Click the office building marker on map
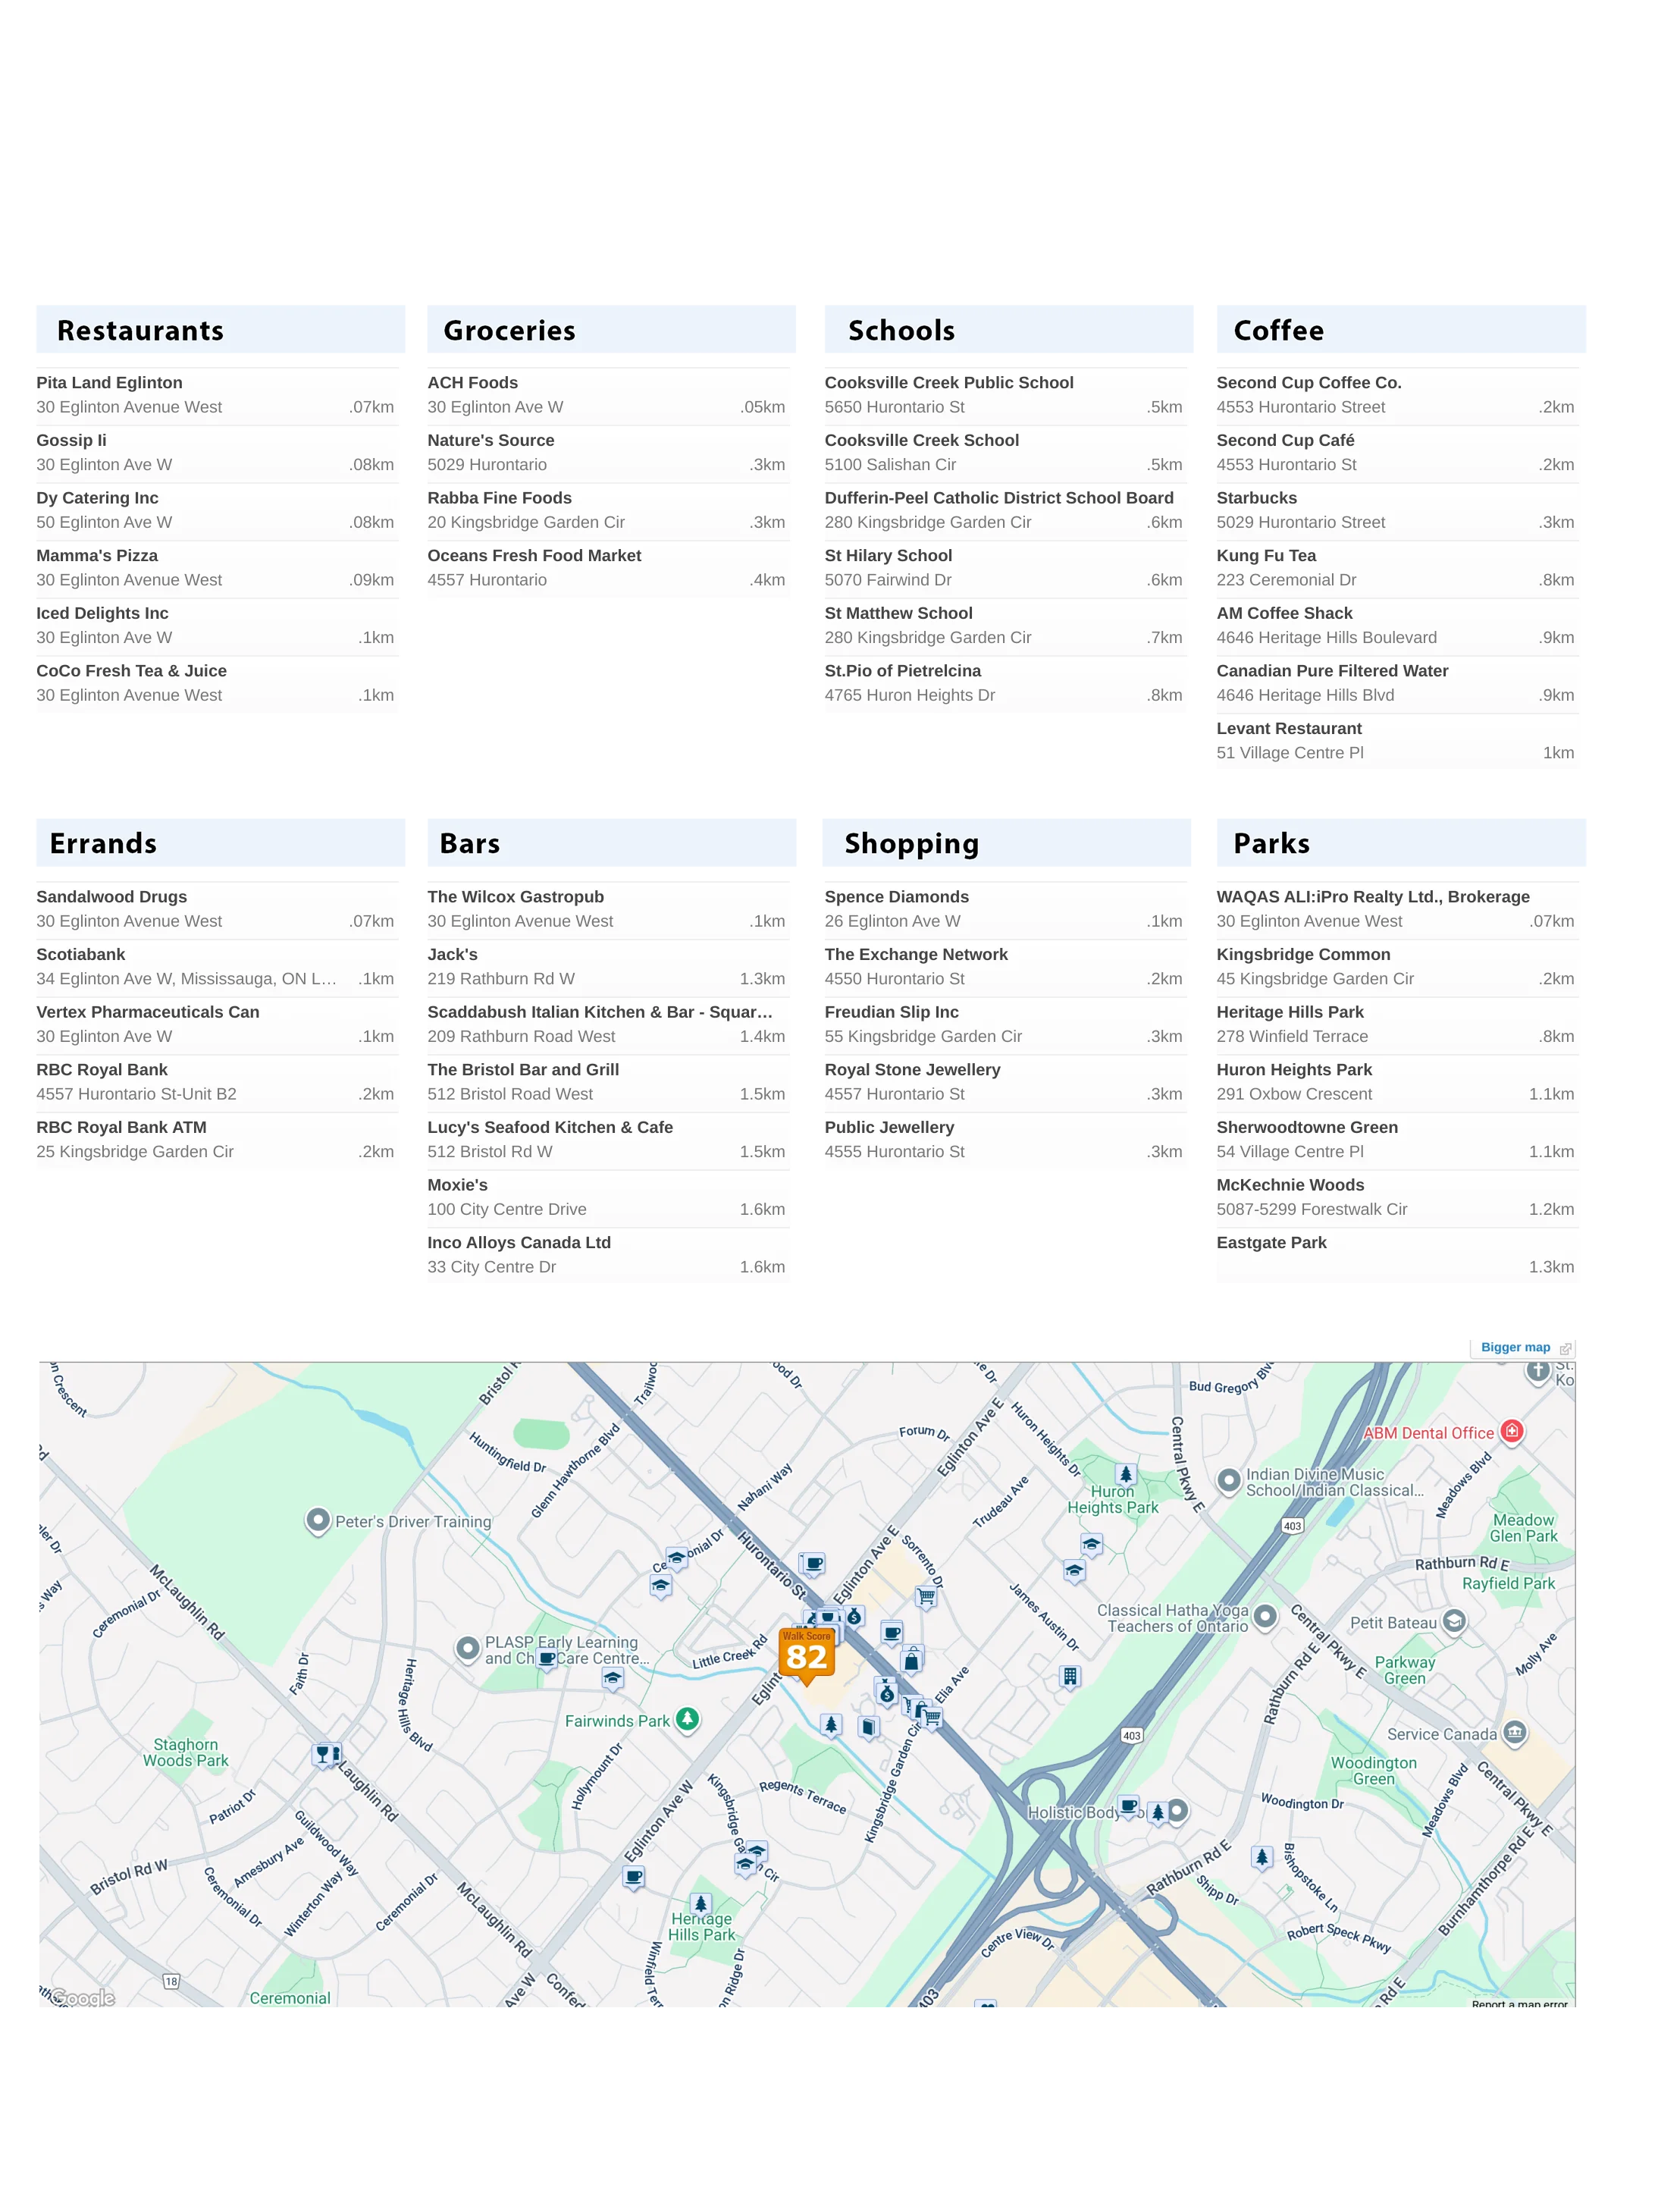Viewport: 1658px width, 2212px height. point(1070,1676)
